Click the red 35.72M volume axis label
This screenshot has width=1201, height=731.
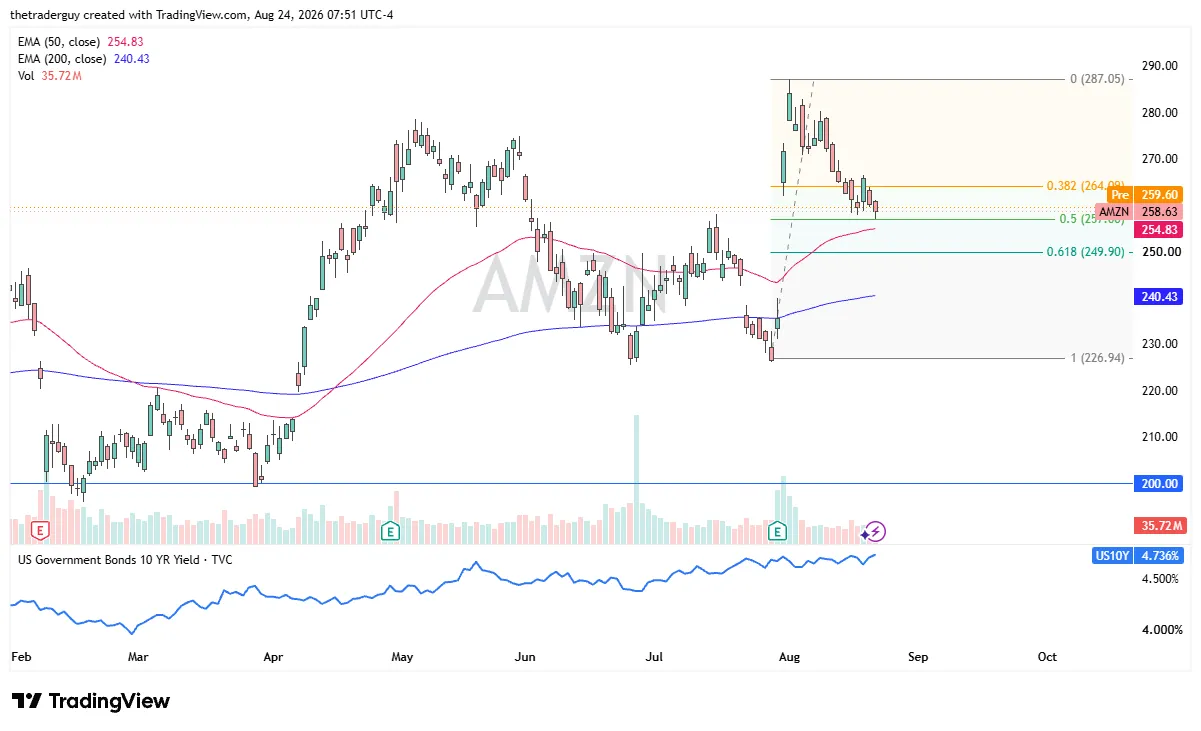(x=1161, y=525)
